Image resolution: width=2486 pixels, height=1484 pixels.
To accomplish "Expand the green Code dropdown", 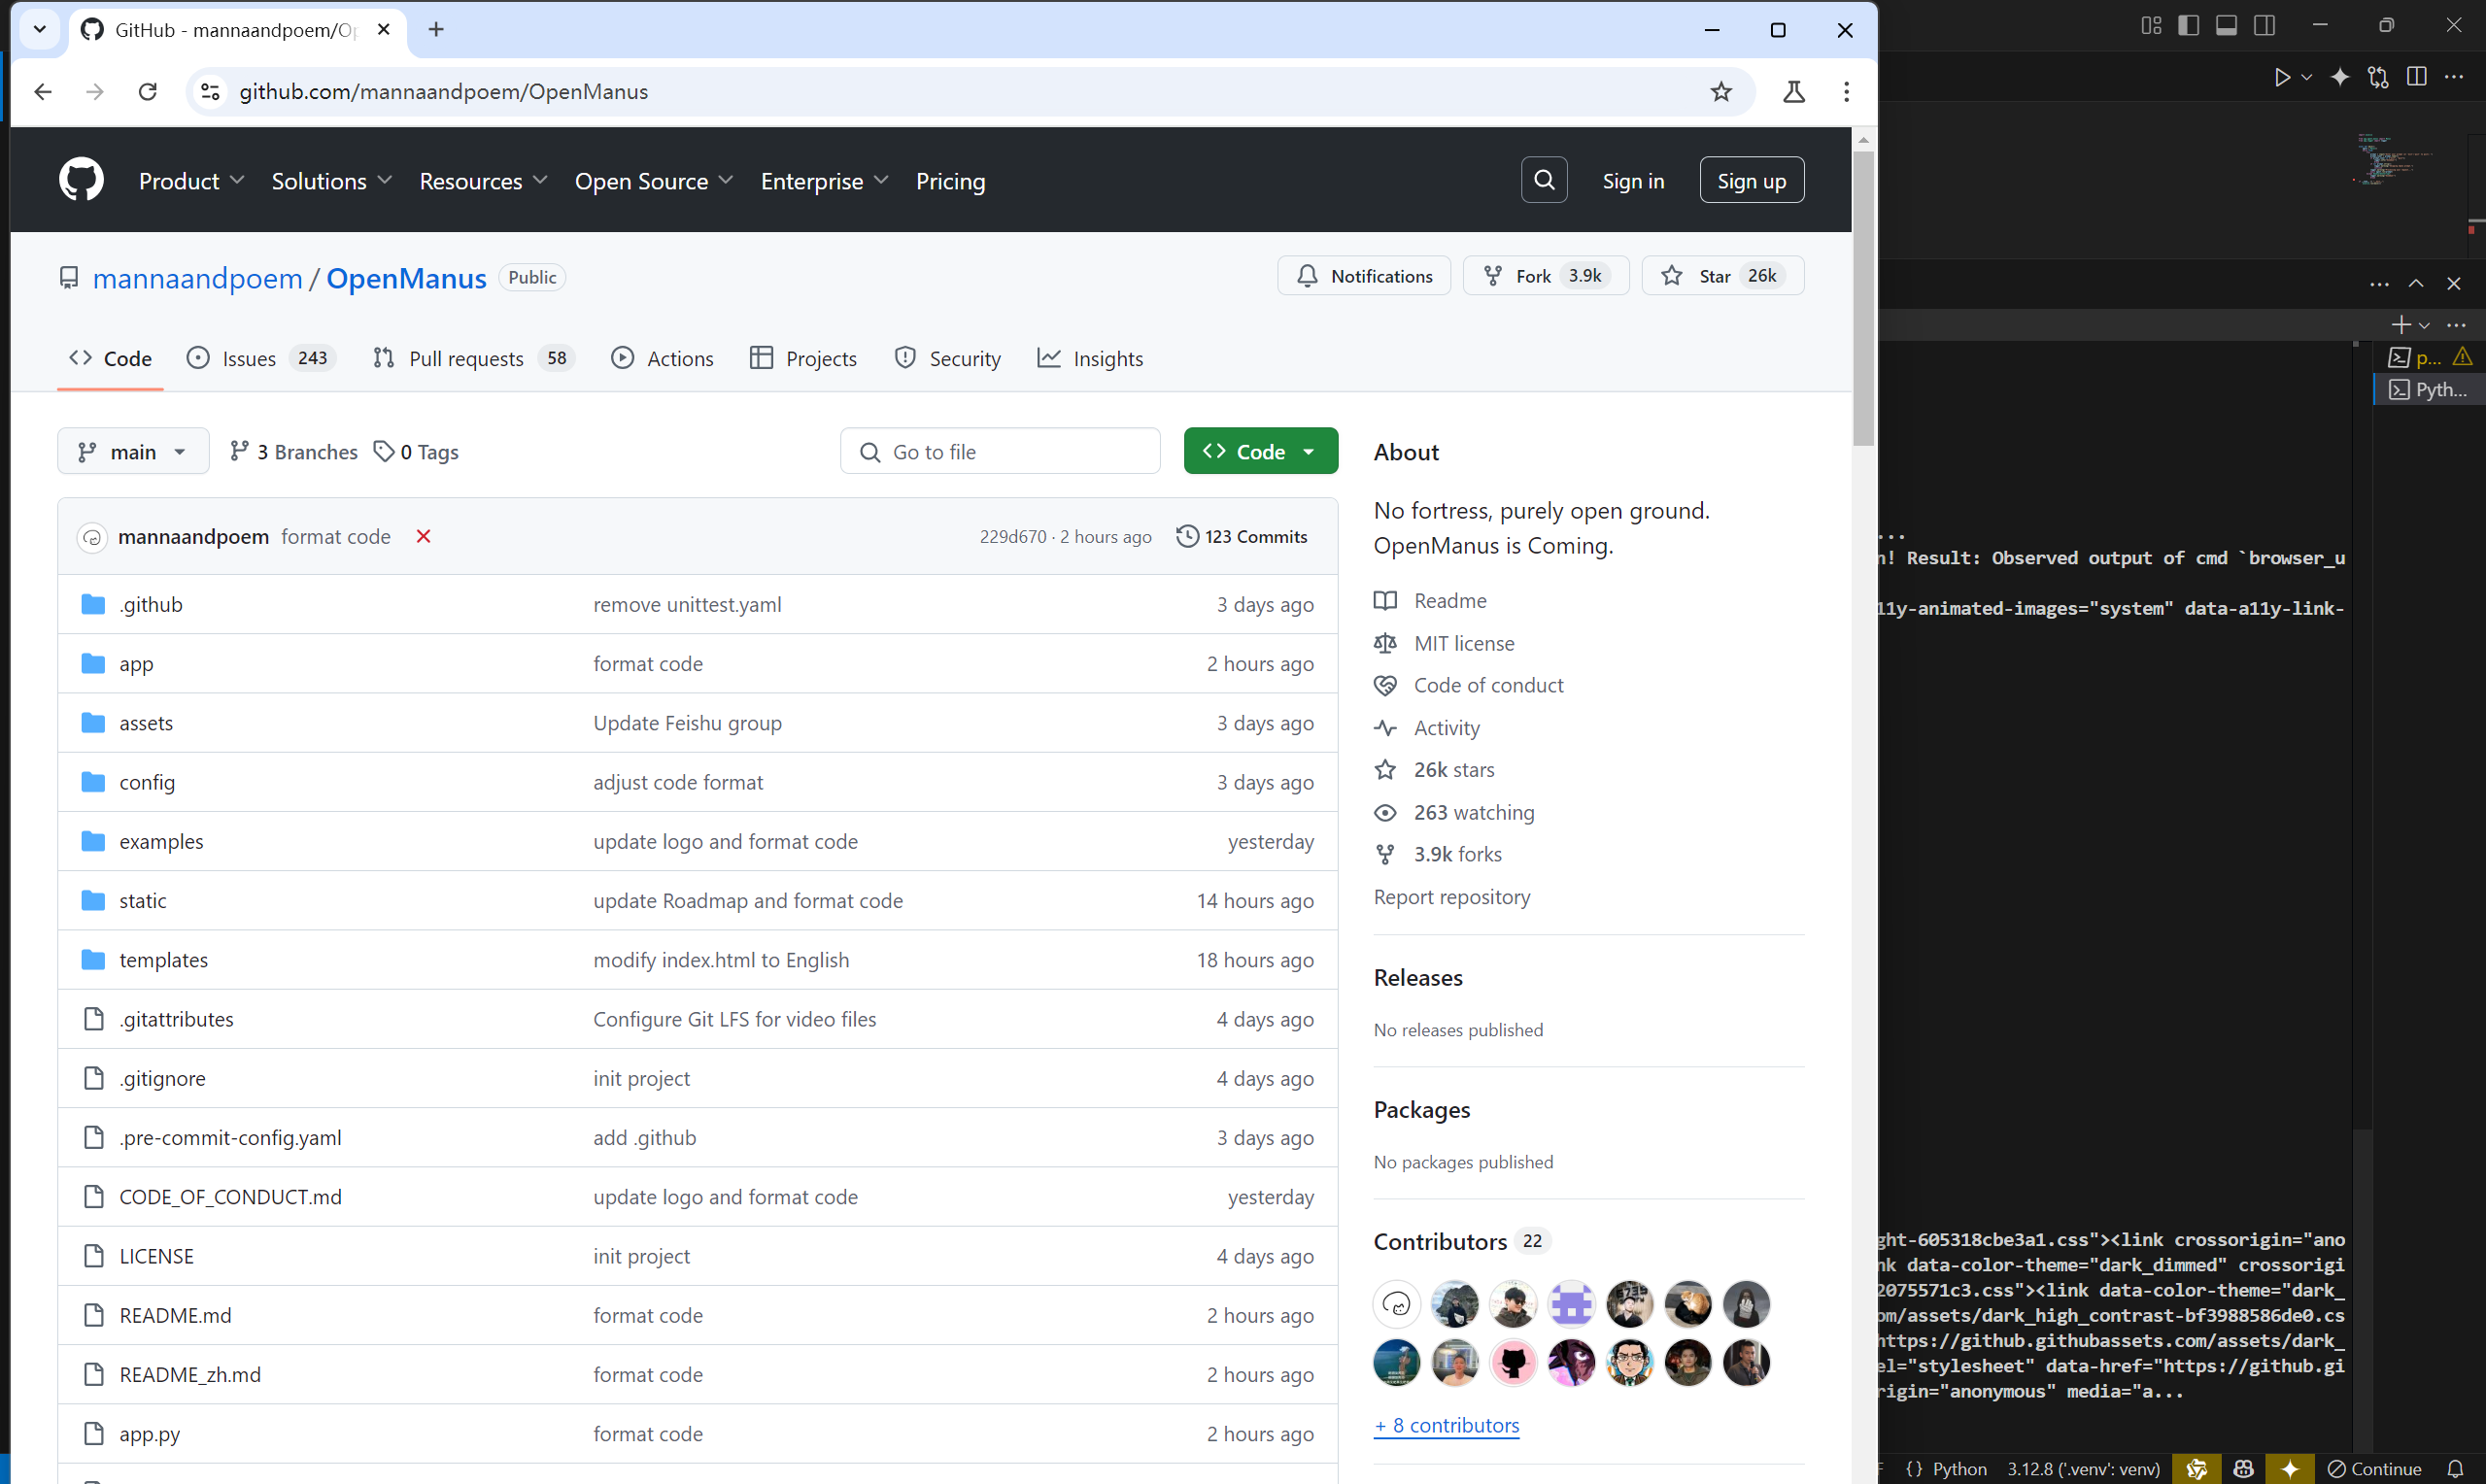I will 1260,452.
